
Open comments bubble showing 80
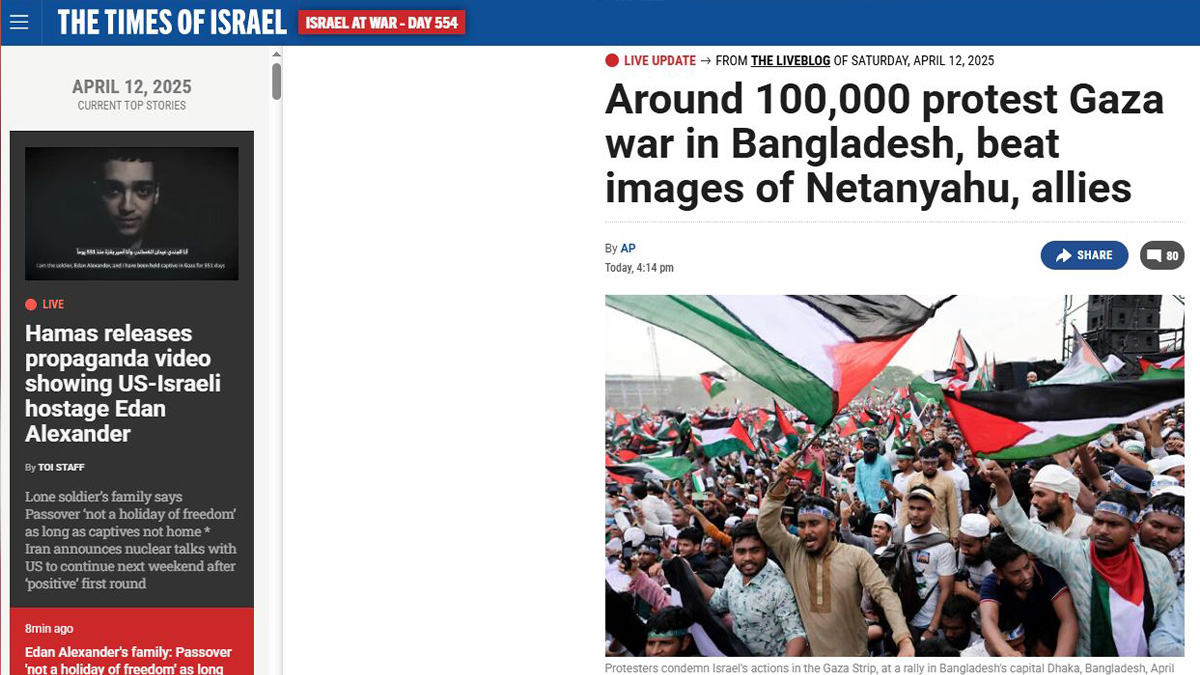tap(1162, 255)
